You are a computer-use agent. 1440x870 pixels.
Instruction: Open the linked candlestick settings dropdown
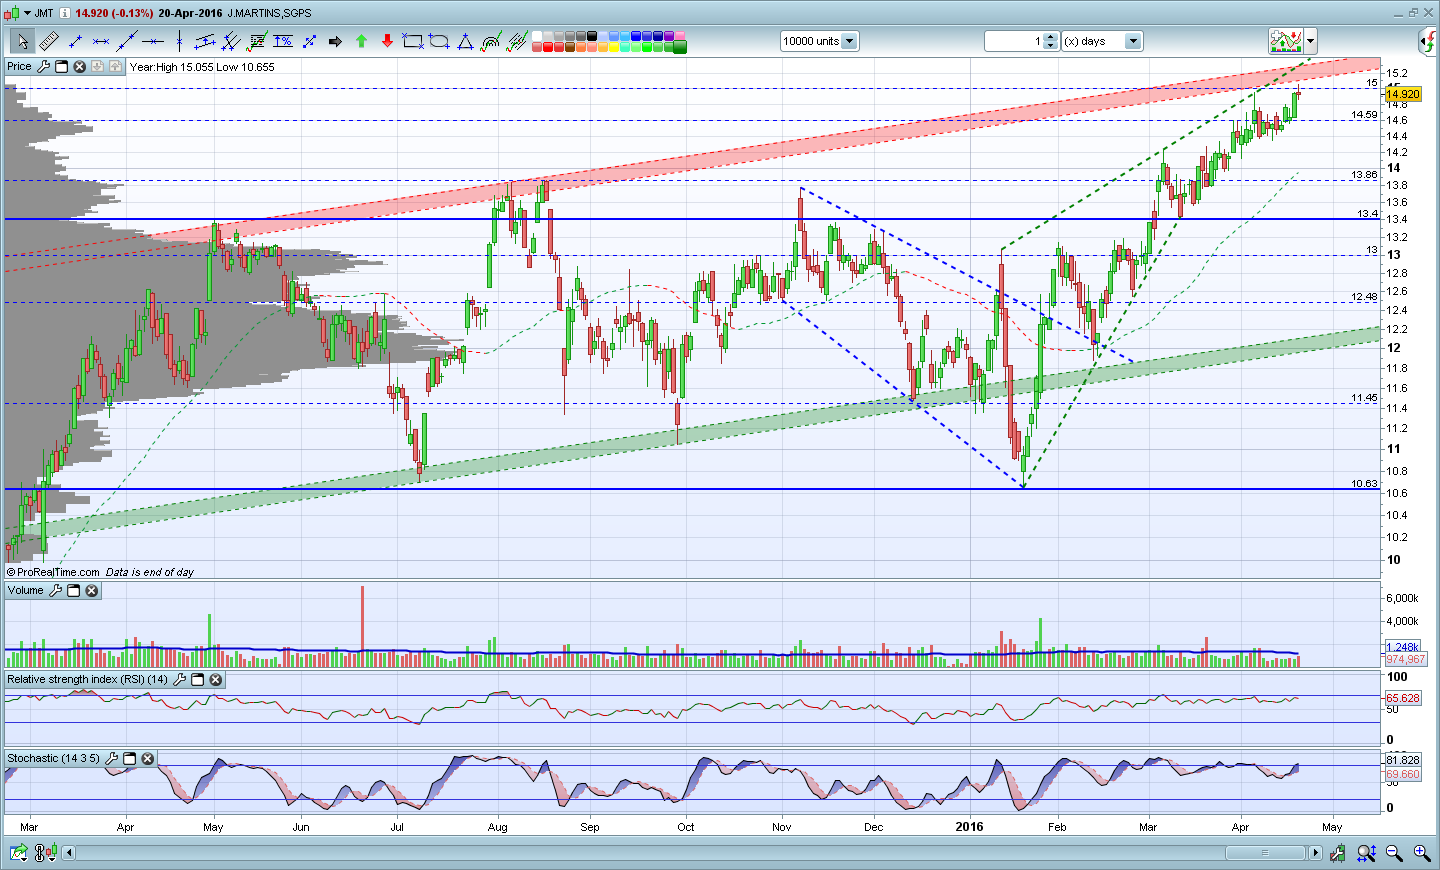click(45, 853)
